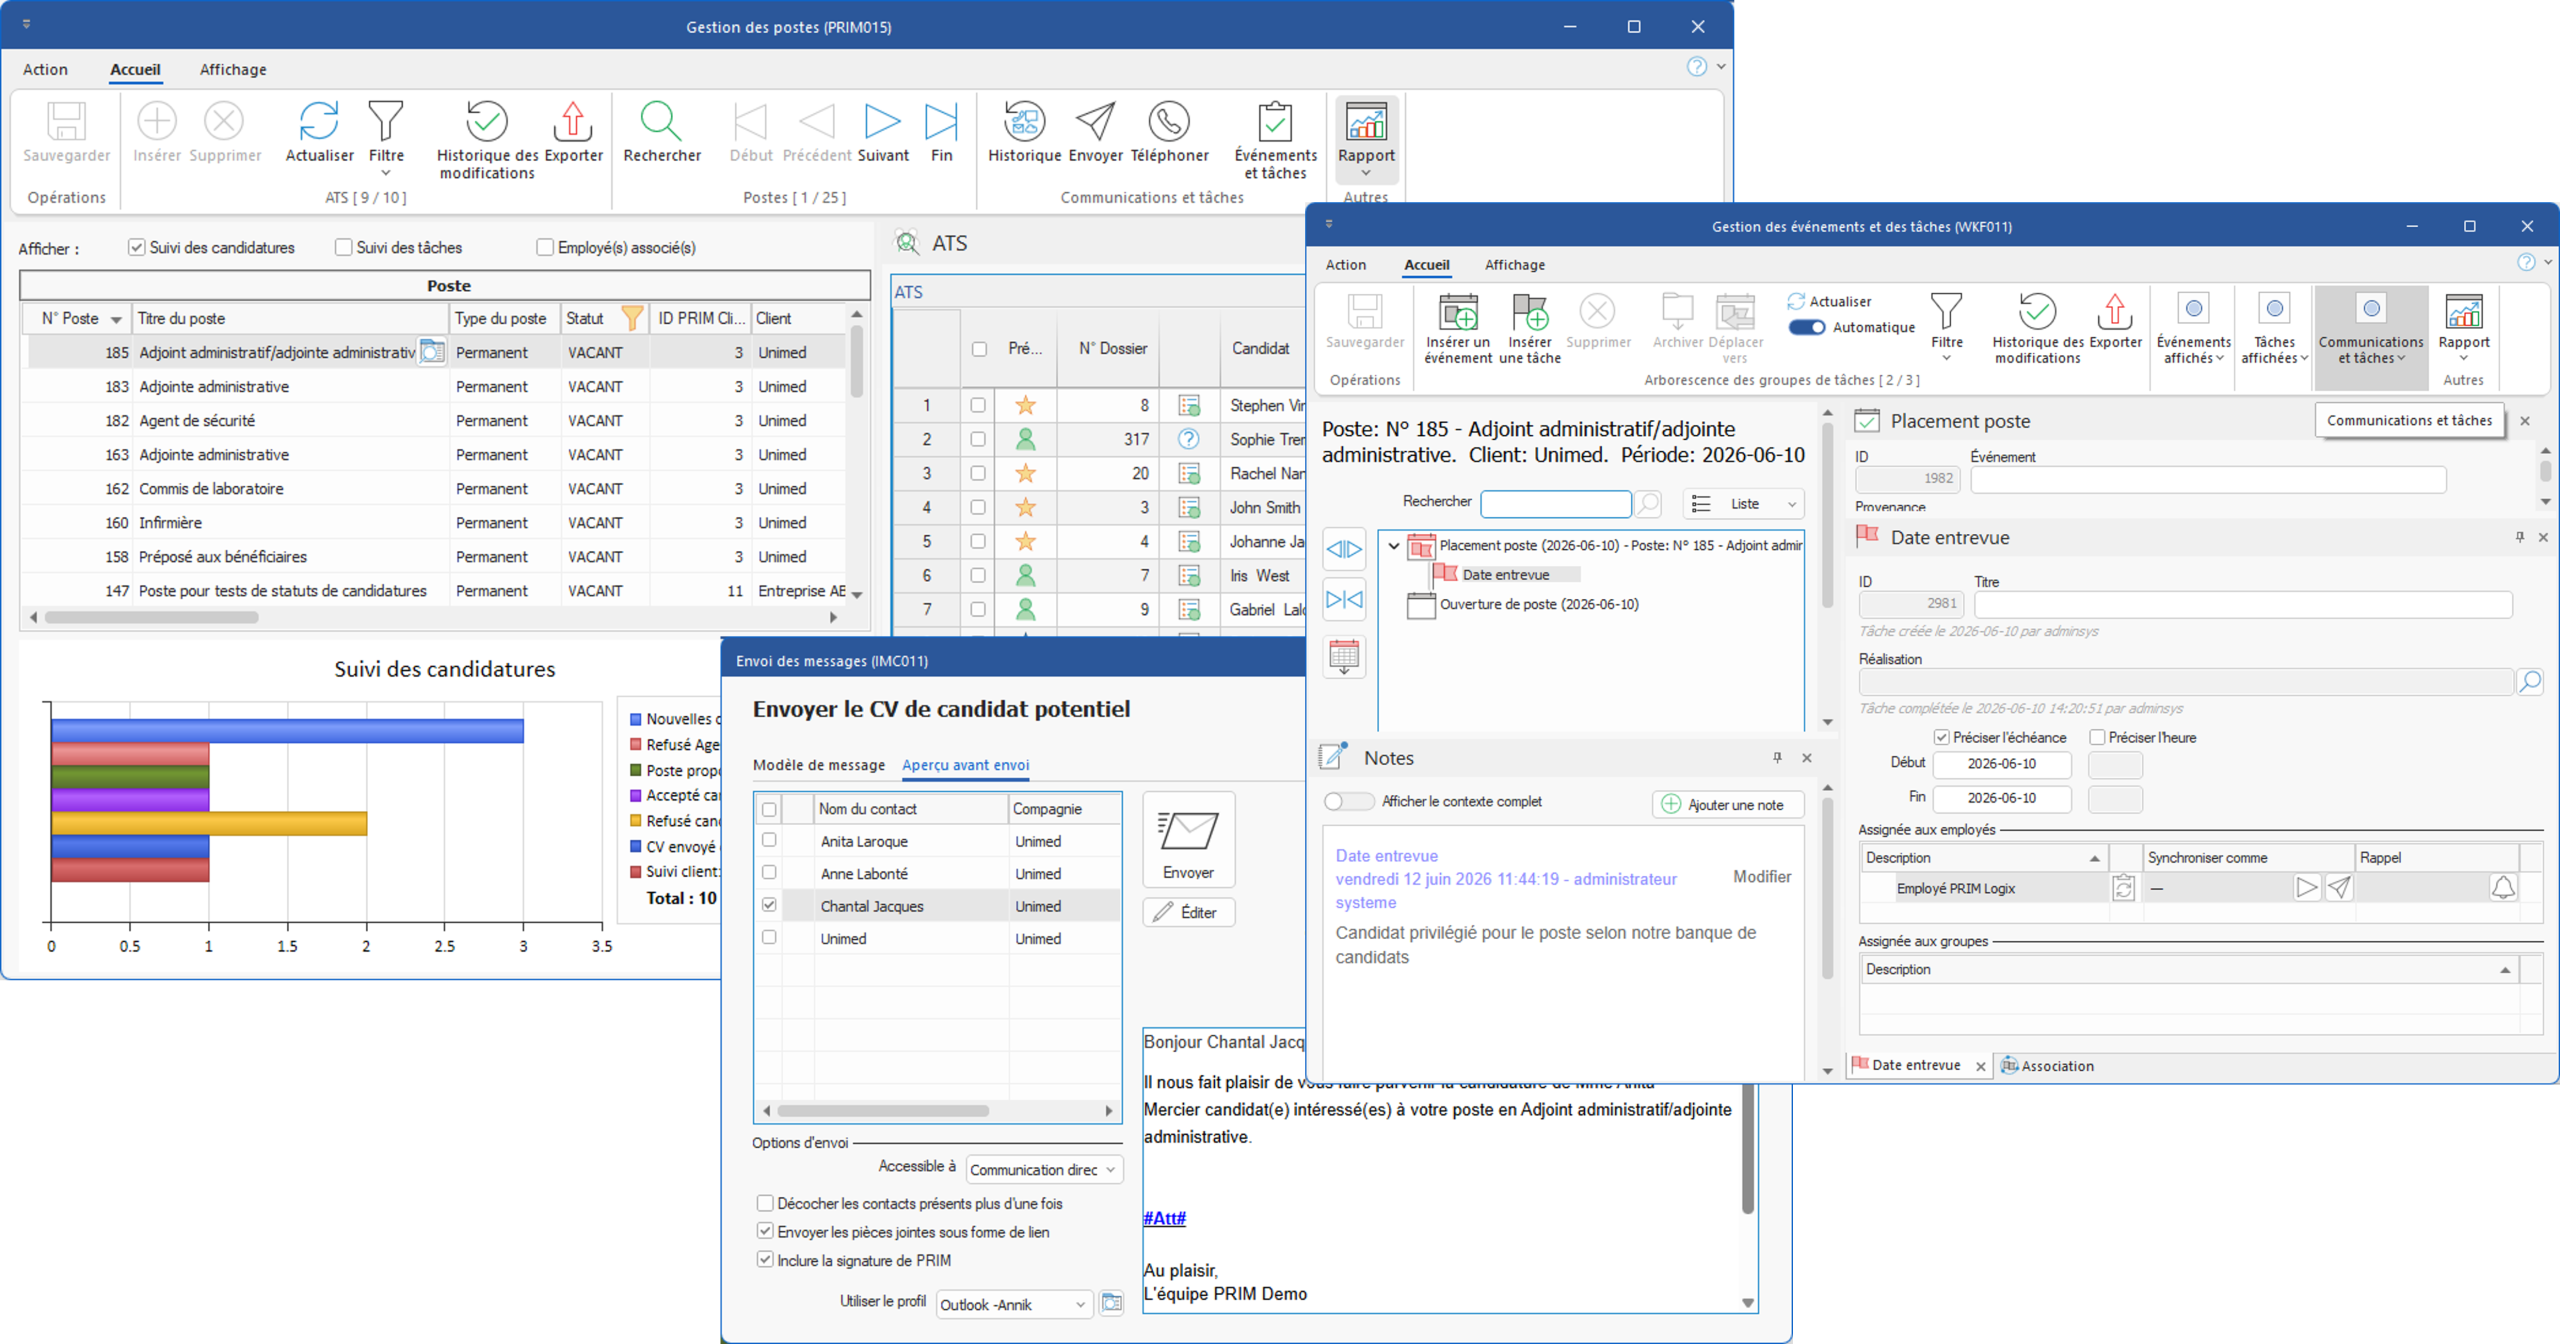
Task: Open the Liste view dropdown
Action: (1744, 504)
